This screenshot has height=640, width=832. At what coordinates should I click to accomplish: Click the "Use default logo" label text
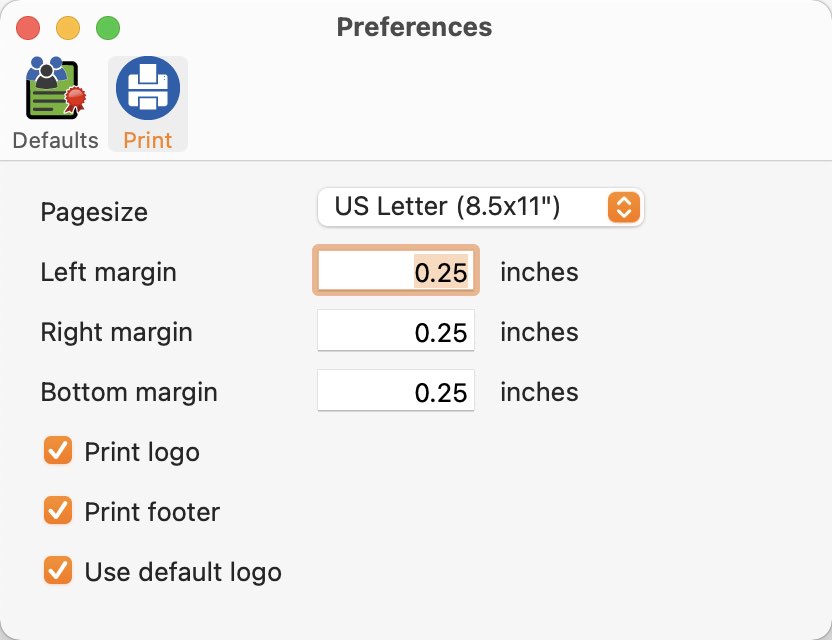(183, 572)
